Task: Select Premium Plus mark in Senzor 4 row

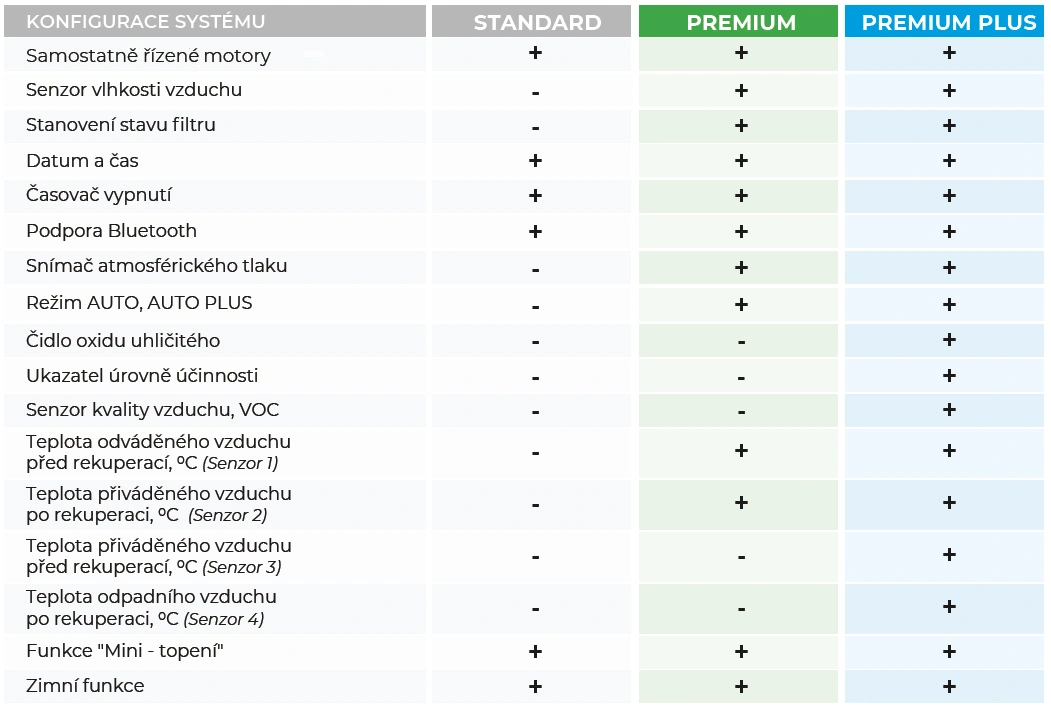Action: [949, 607]
